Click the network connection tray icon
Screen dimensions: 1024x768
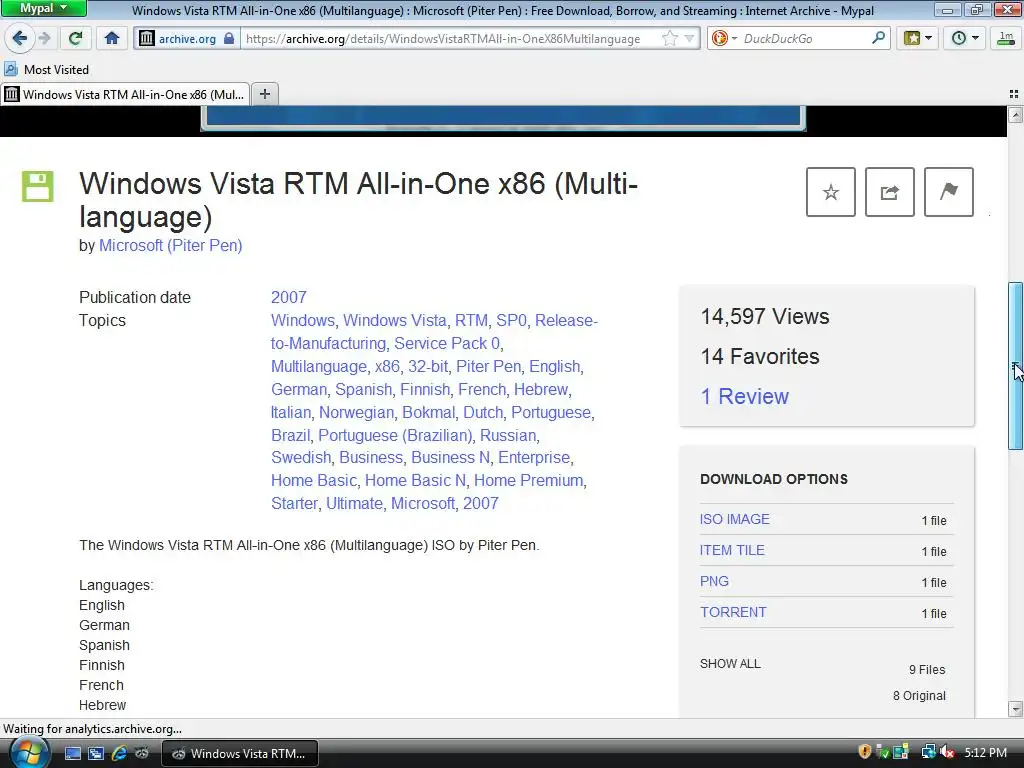click(928, 752)
